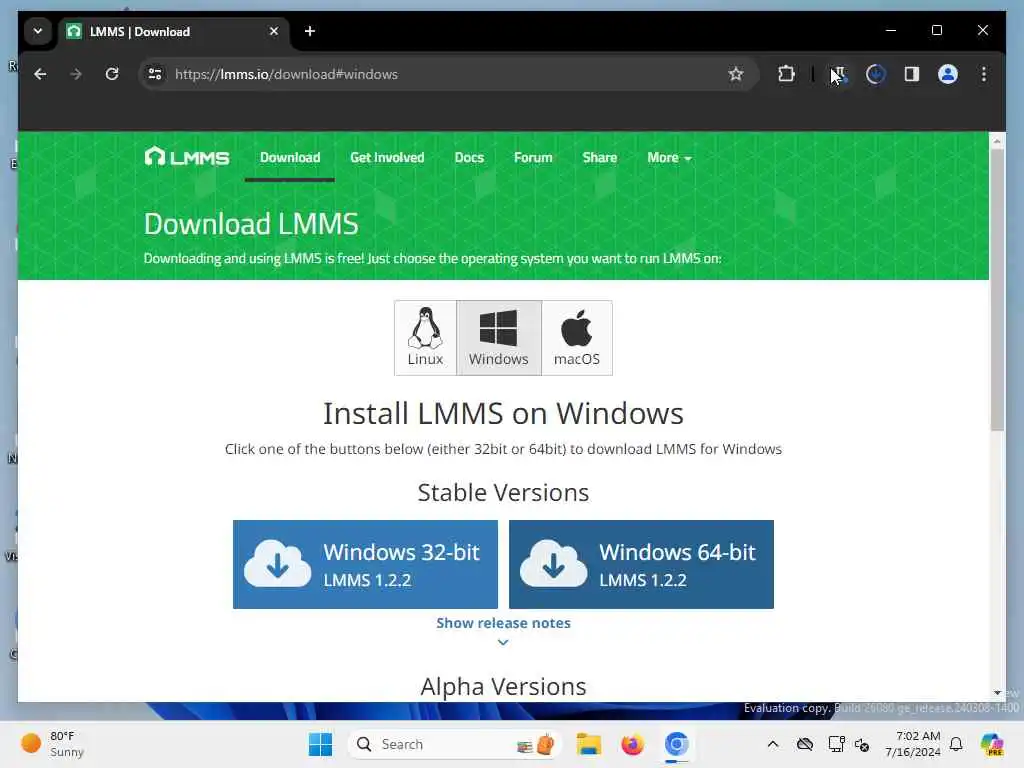Open the browser three-dot menu
The width and height of the screenshot is (1024, 768).
[x=984, y=74]
